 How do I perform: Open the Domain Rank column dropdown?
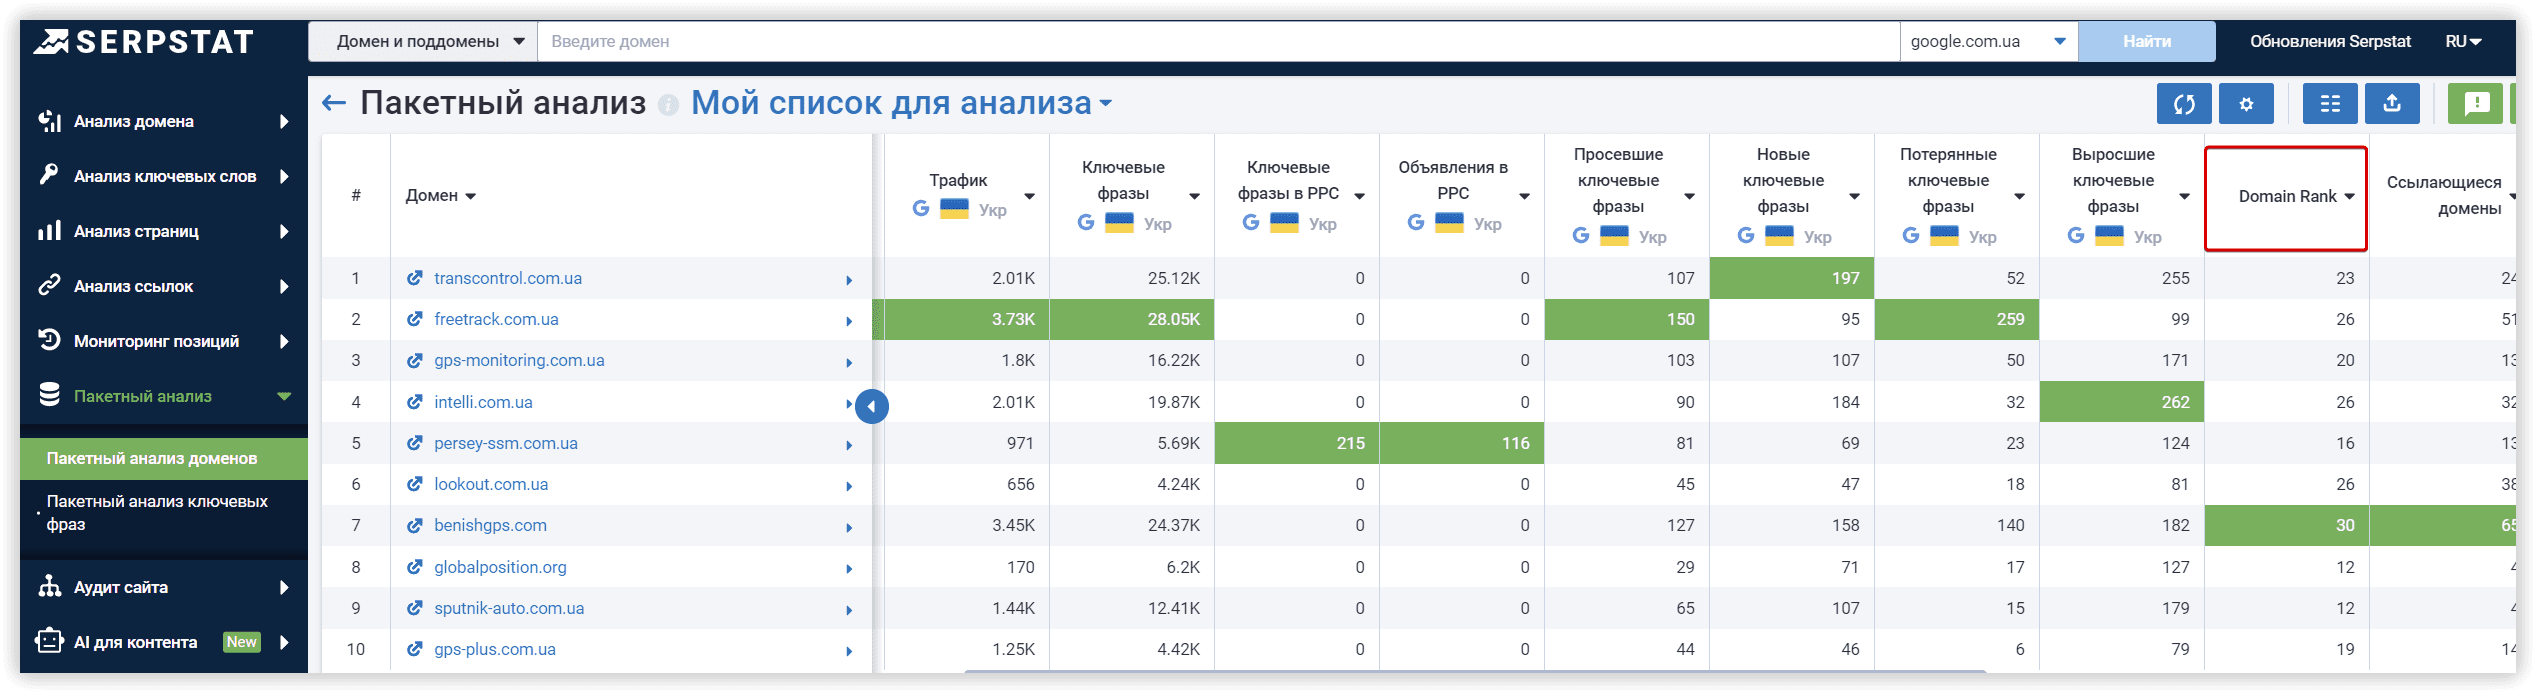[x=2349, y=196]
